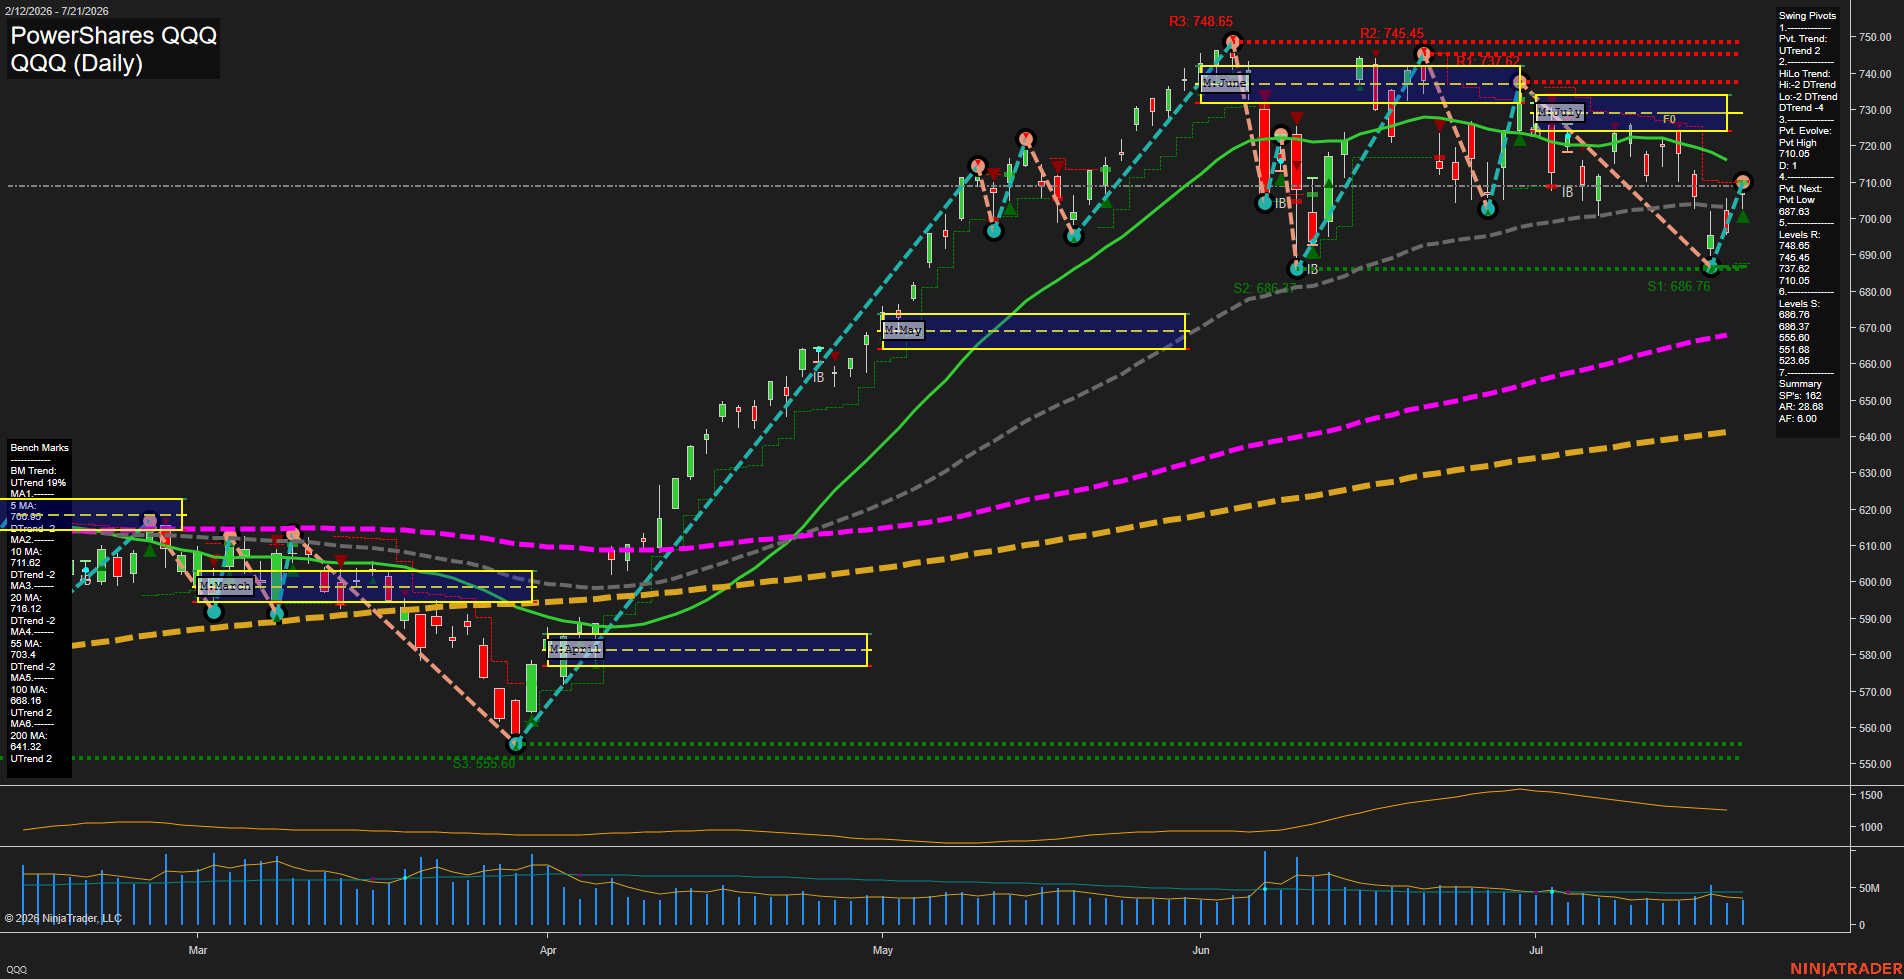Select the swing high pivot marker at R2
Viewport: 1904px width, 979px height.
[1424, 54]
